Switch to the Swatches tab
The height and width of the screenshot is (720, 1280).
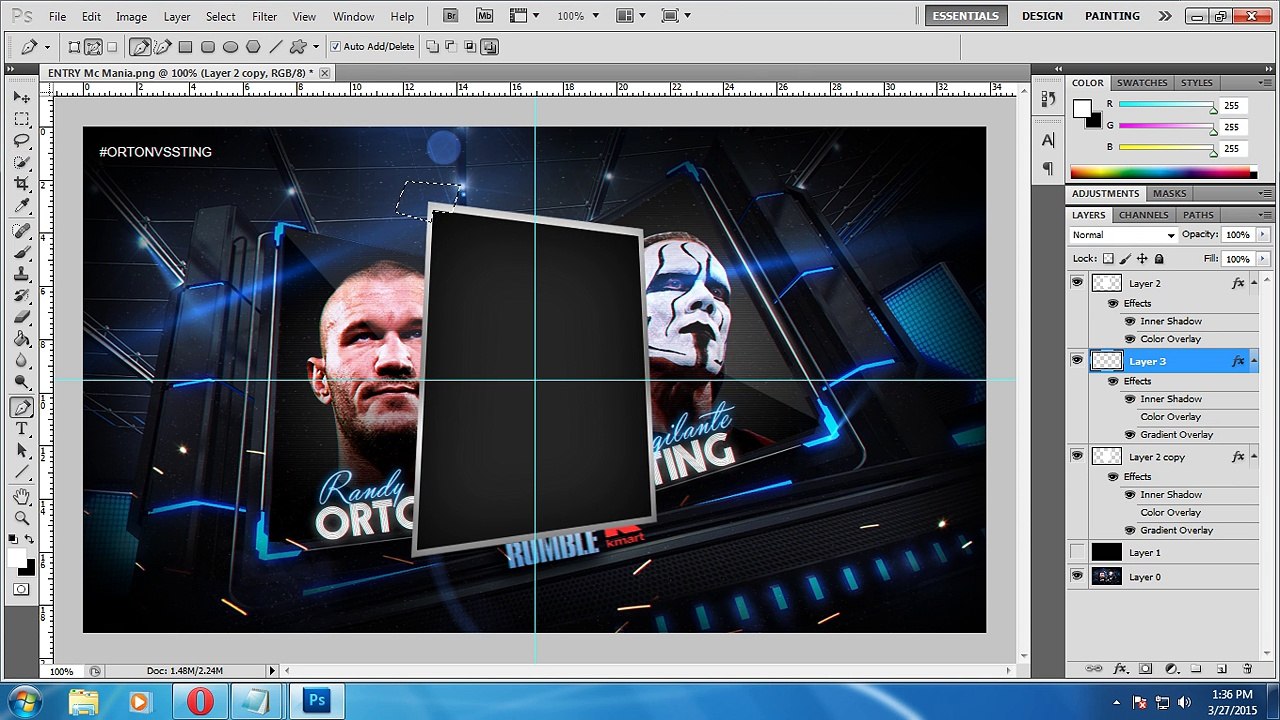[1142, 83]
